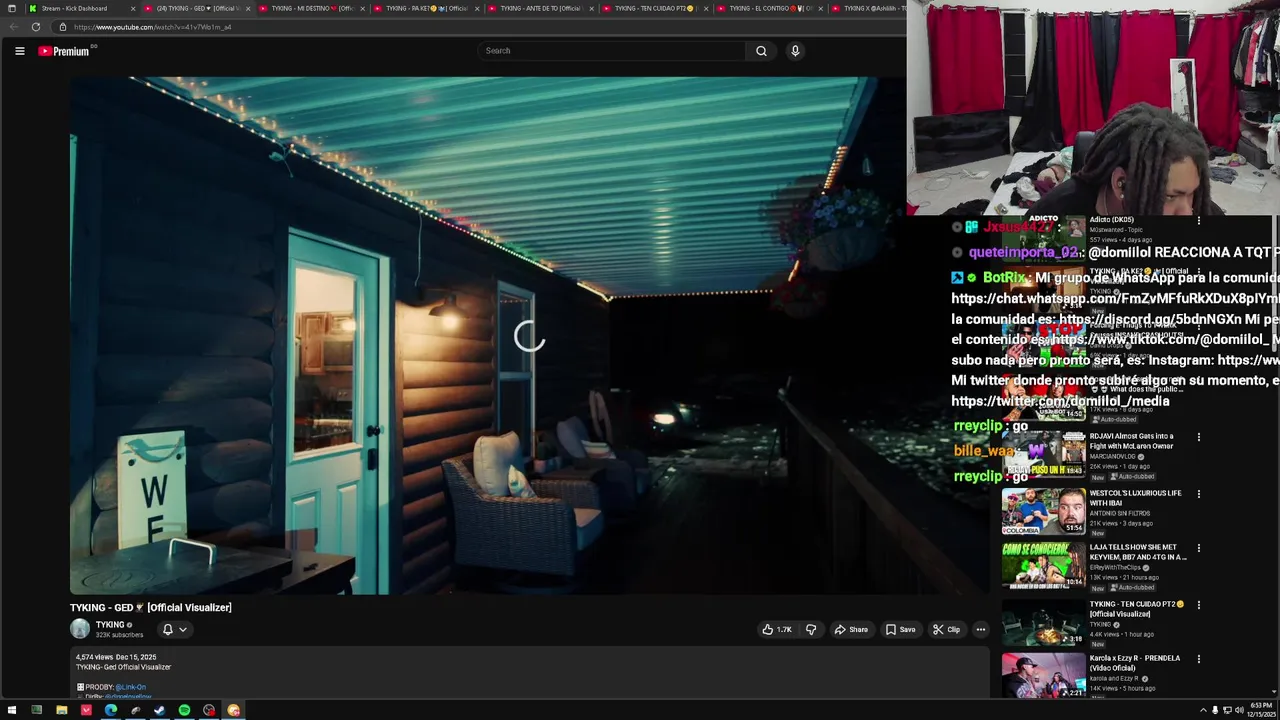The image size is (1280, 720).
Task: Open the Share dialog for the video
Action: [851, 629]
